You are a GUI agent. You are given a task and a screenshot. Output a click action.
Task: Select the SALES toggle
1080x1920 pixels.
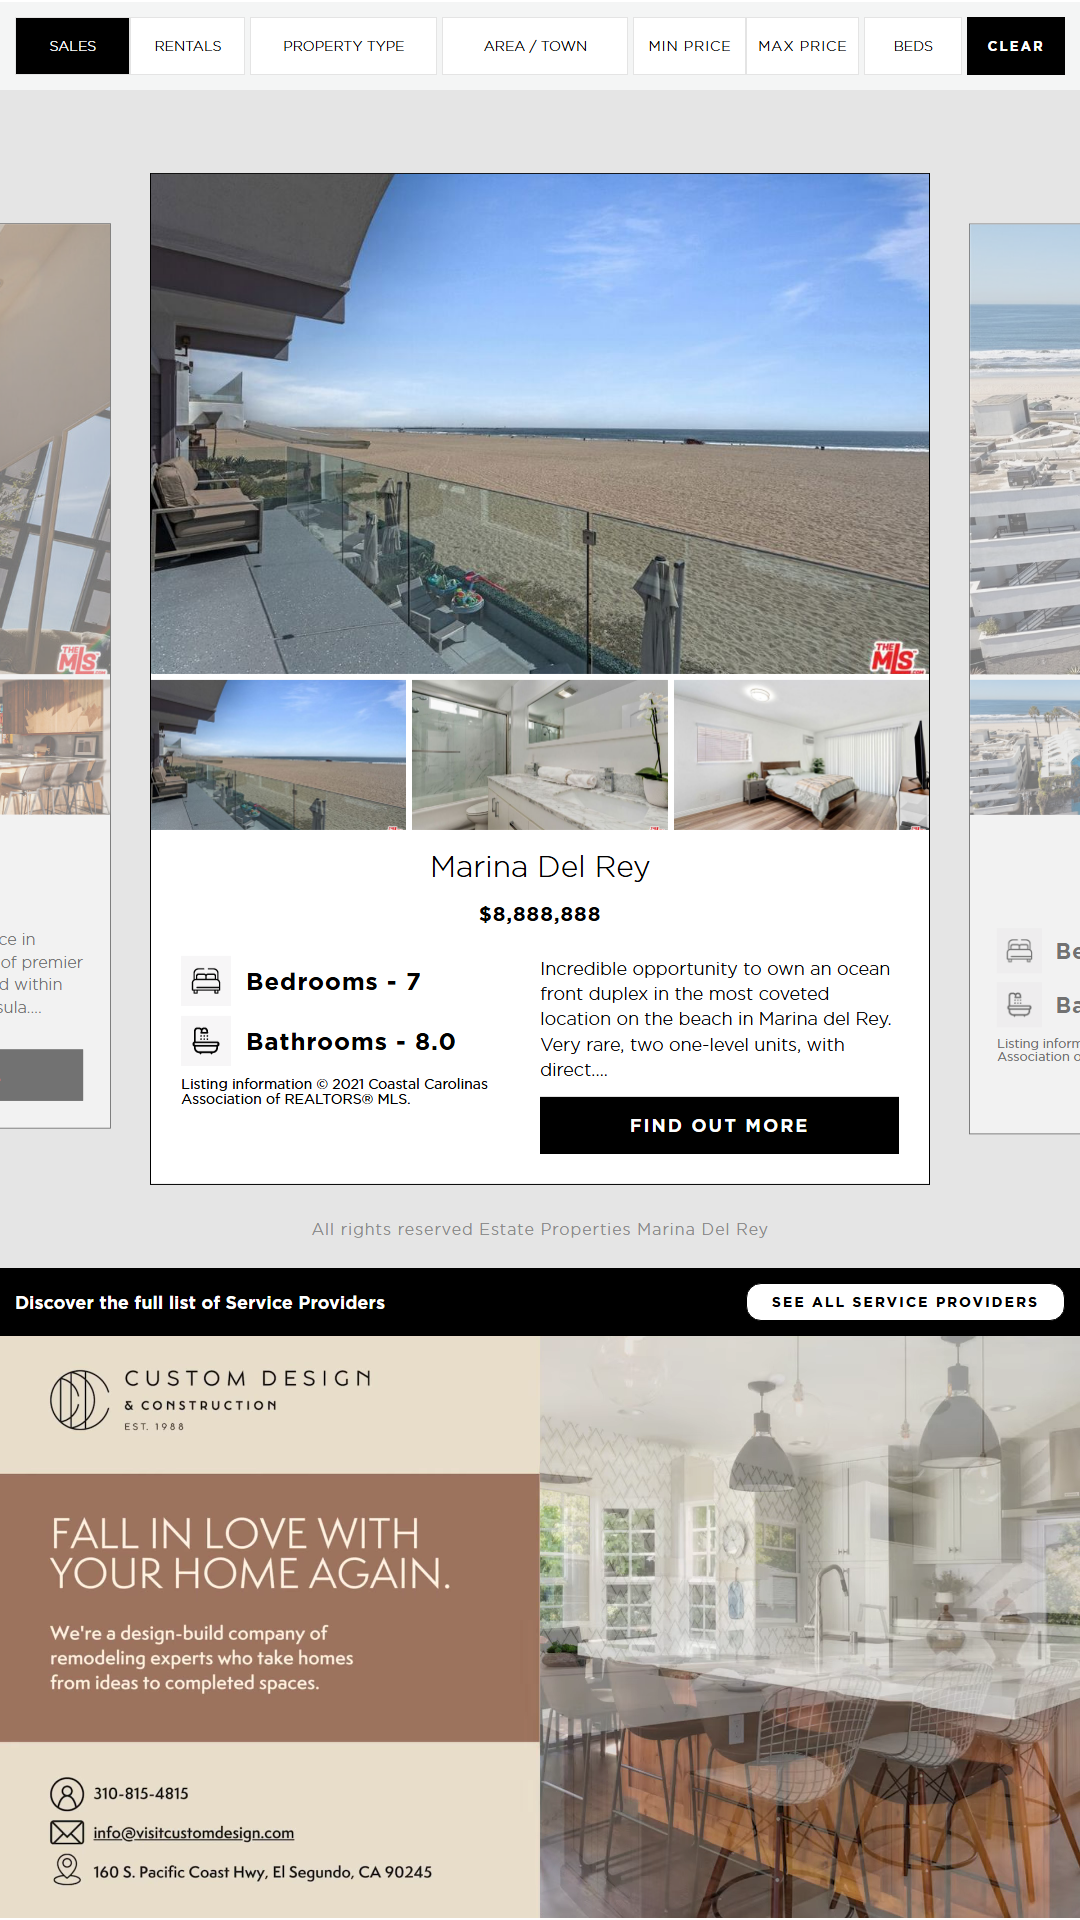pos(73,46)
